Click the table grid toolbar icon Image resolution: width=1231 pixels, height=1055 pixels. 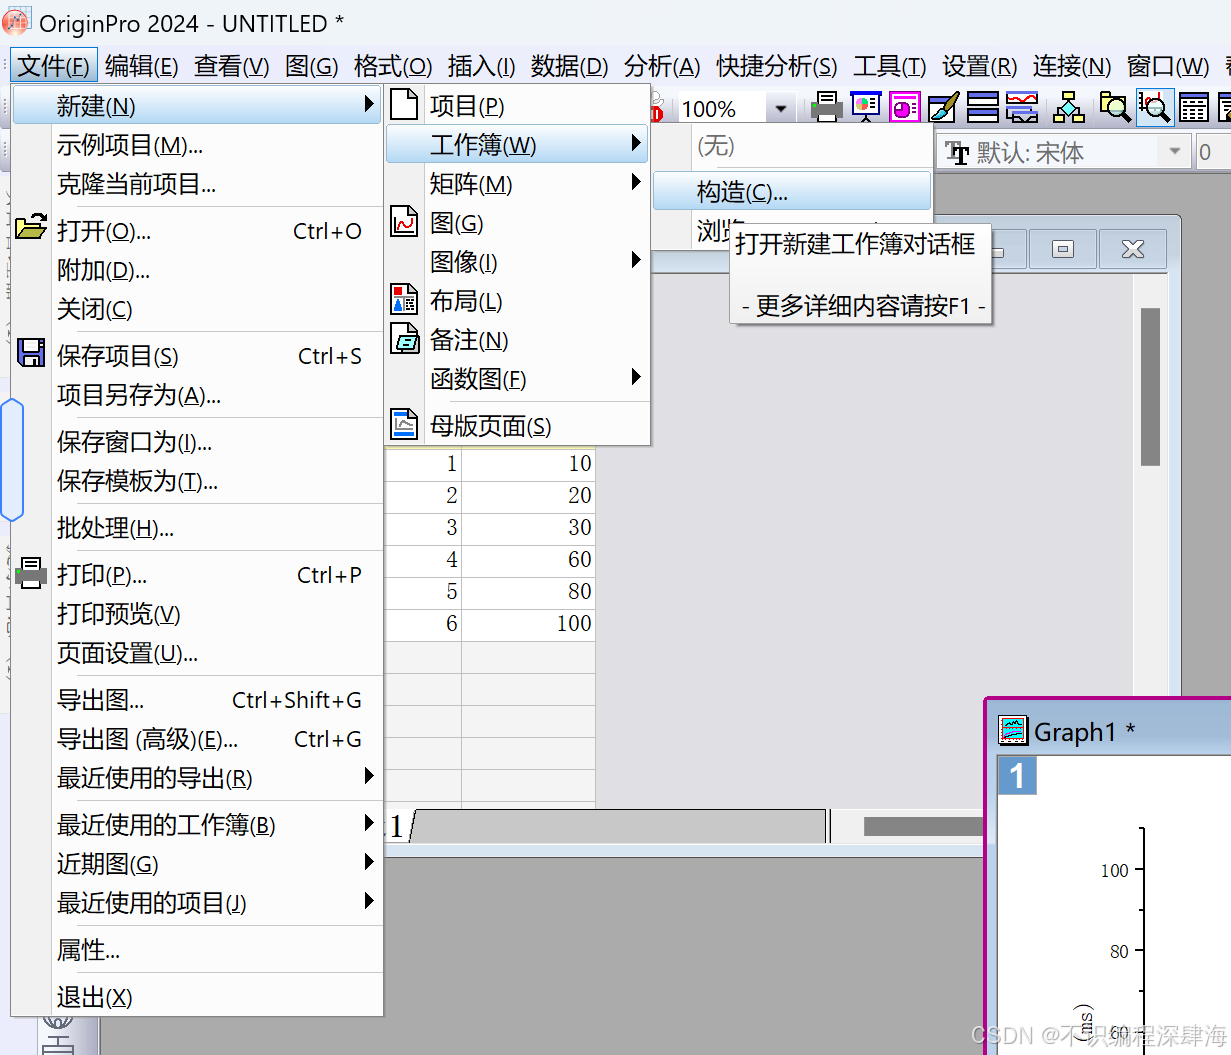1193,107
